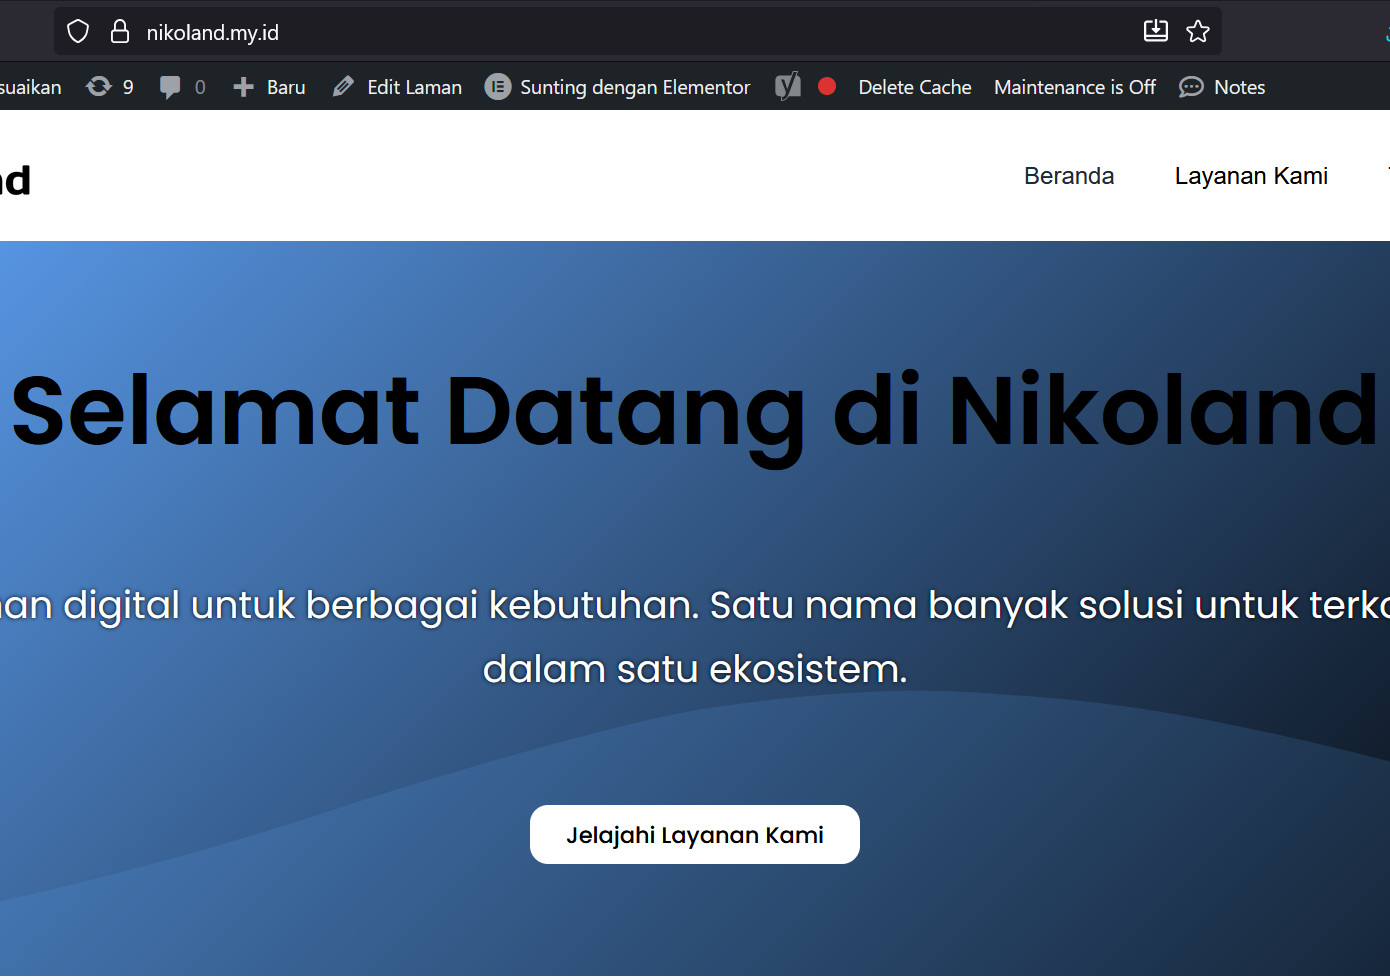Click the plus icon next to Baru

pos(243,87)
